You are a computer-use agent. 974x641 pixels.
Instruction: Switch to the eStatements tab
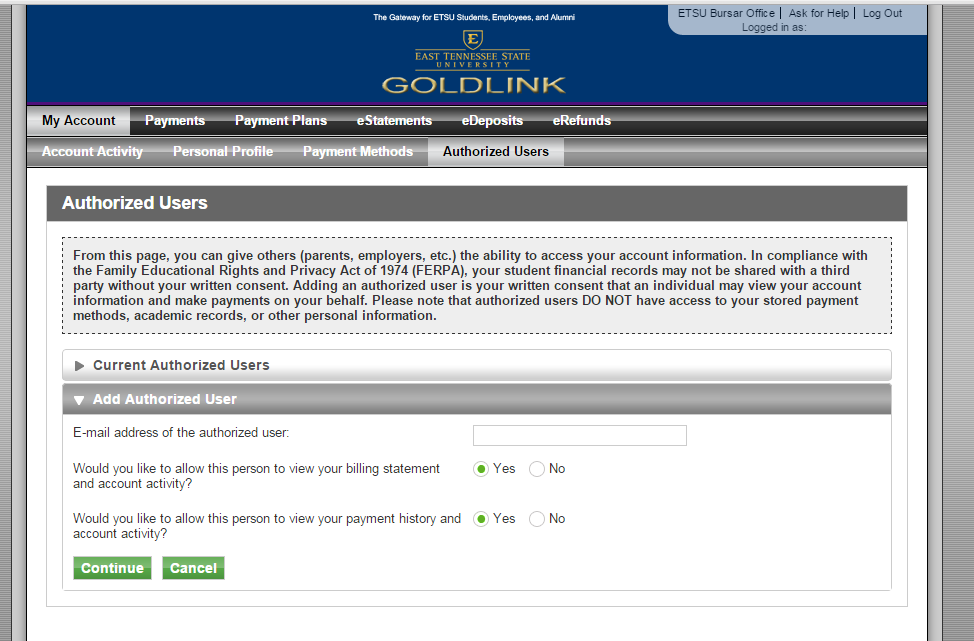click(394, 121)
